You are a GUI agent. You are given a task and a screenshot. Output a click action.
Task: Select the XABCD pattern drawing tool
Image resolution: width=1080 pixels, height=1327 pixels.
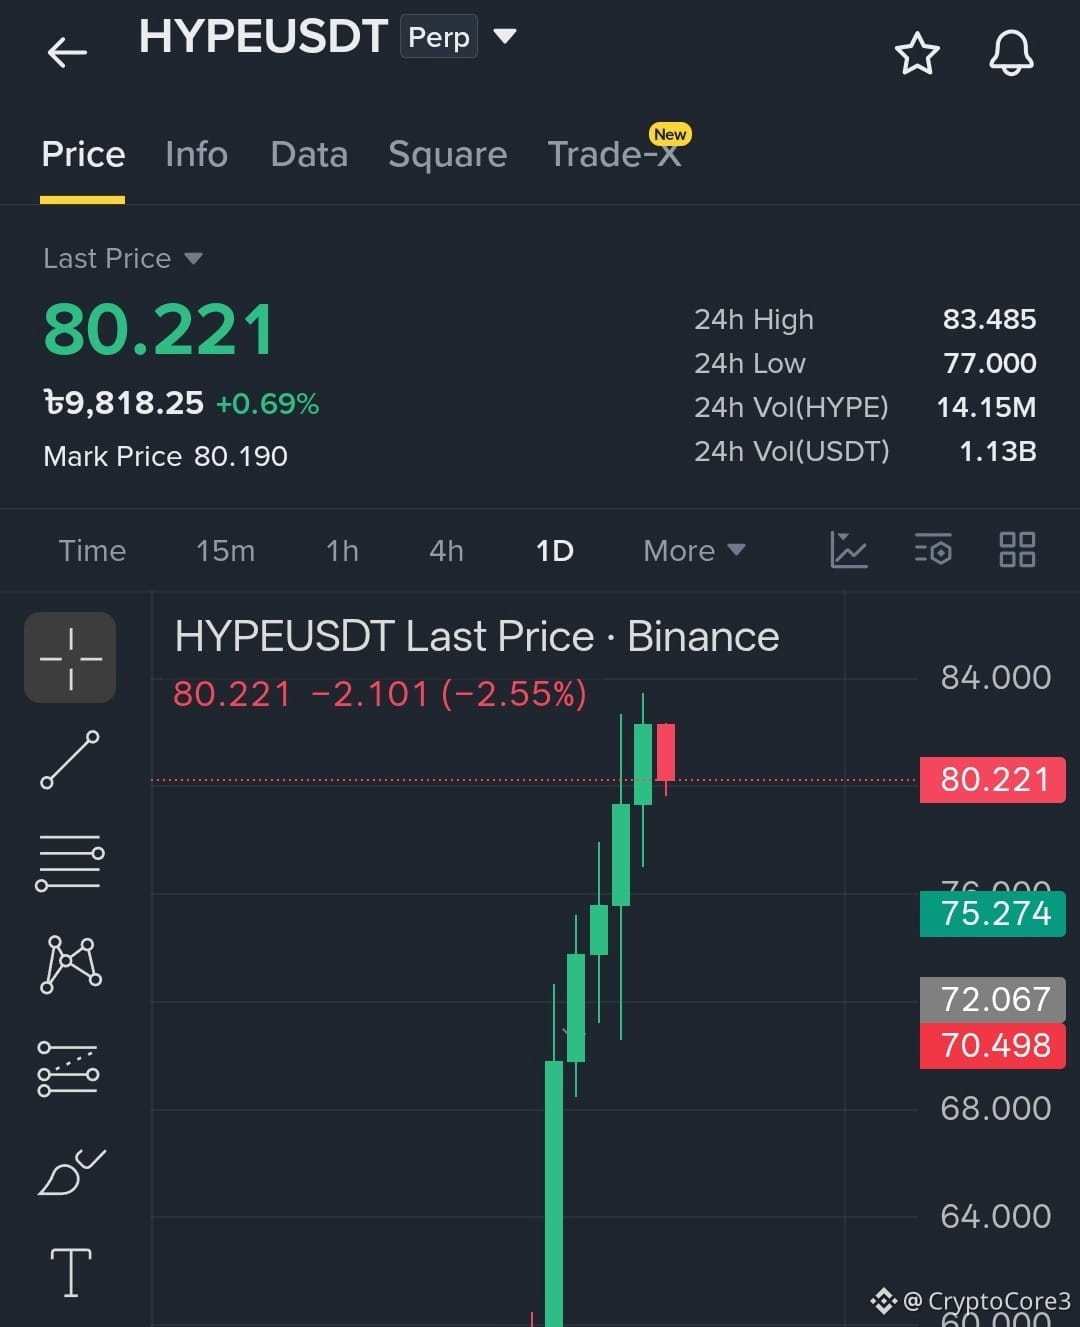[70, 964]
